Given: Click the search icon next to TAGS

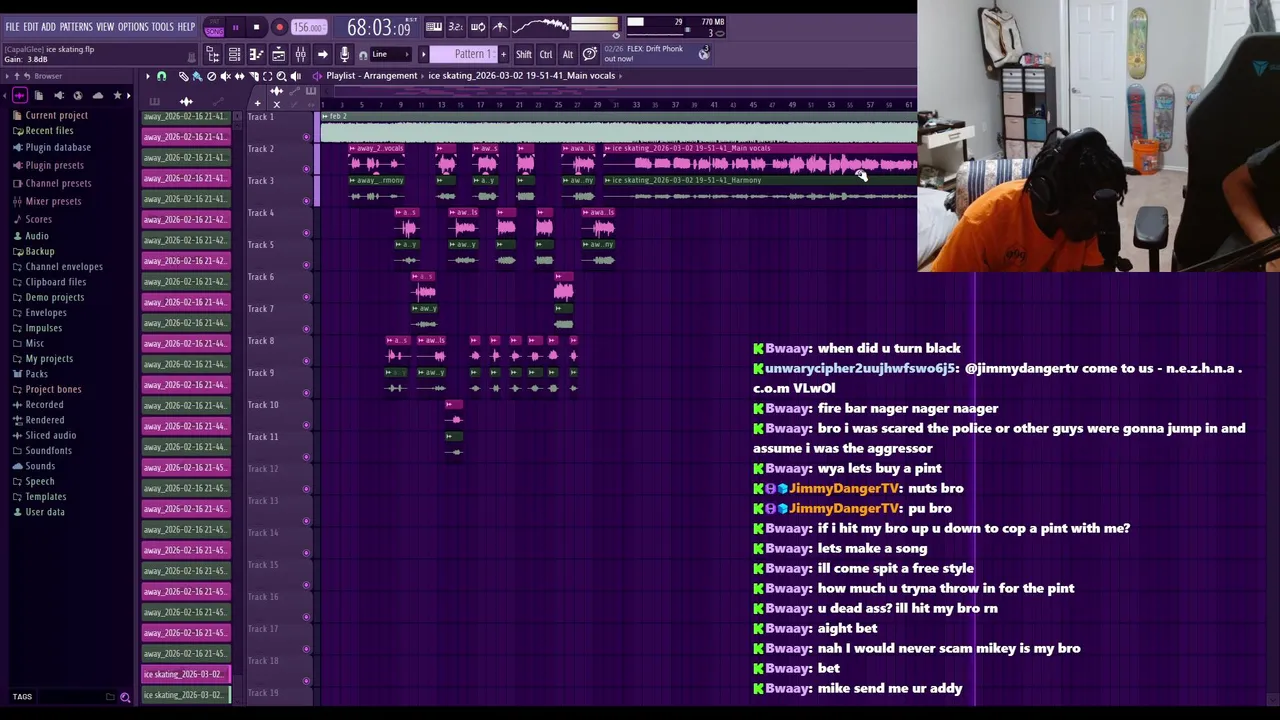Looking at the screenshot, I should pyautogui.click(x=125, y=697).
